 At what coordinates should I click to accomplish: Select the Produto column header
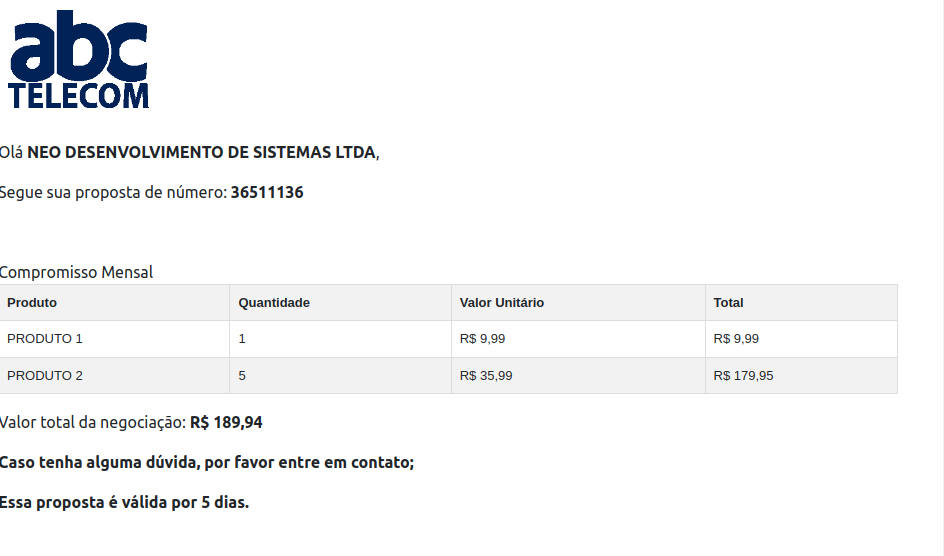32,303
